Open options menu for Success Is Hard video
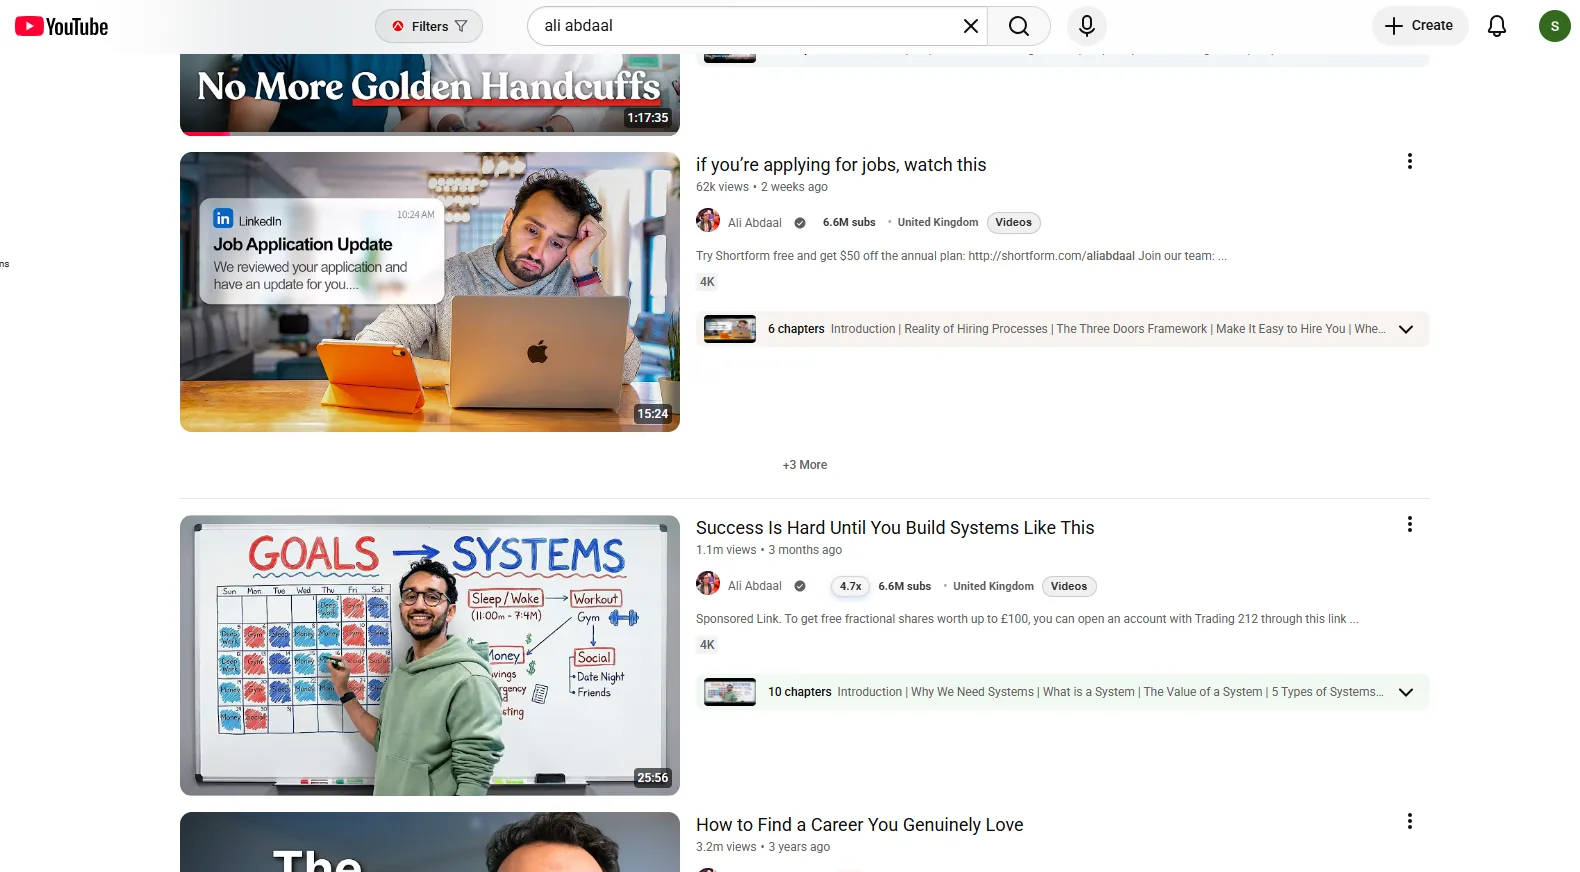Viewport: 1580px width, 872px height. (1410, 524)
